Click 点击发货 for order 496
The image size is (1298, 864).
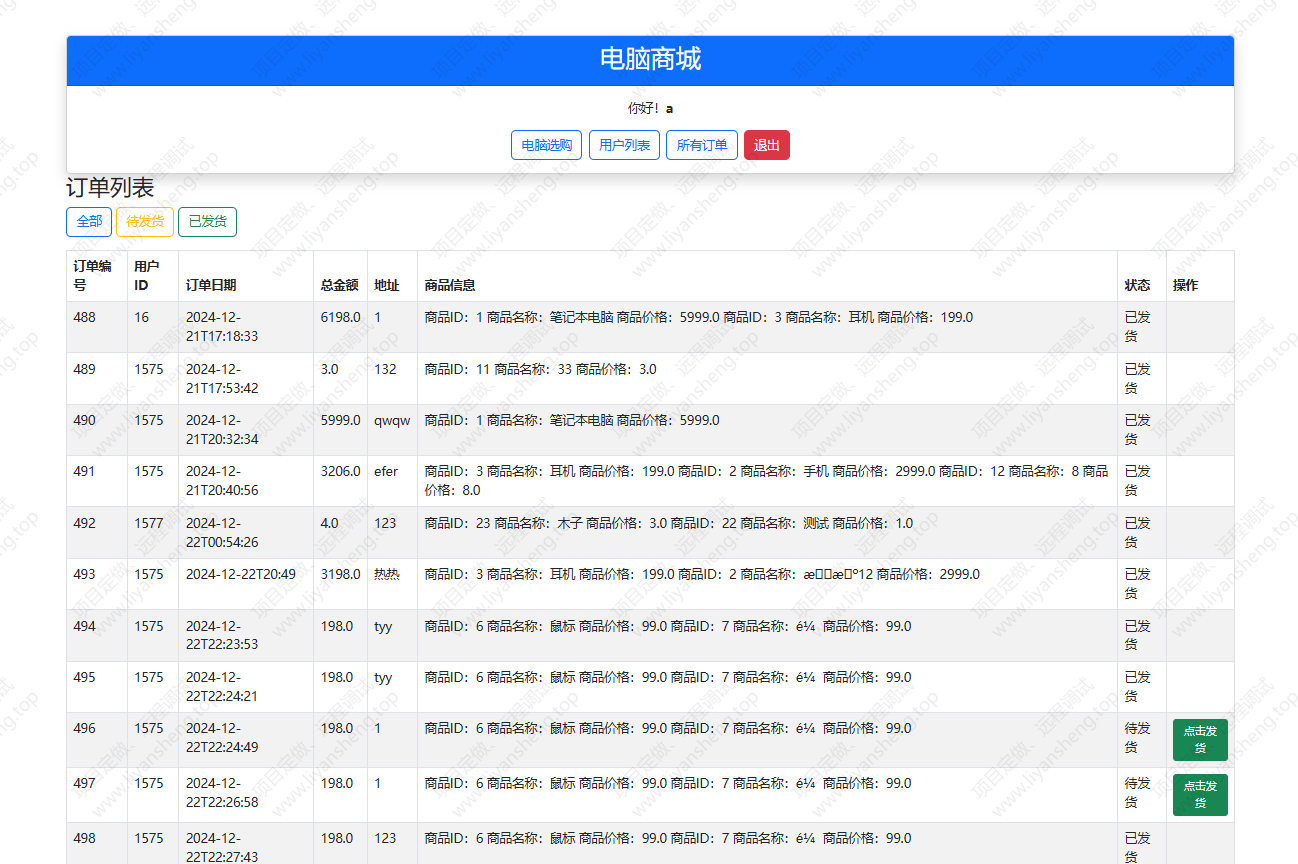pyautogui.click(x=1200, y=740)
